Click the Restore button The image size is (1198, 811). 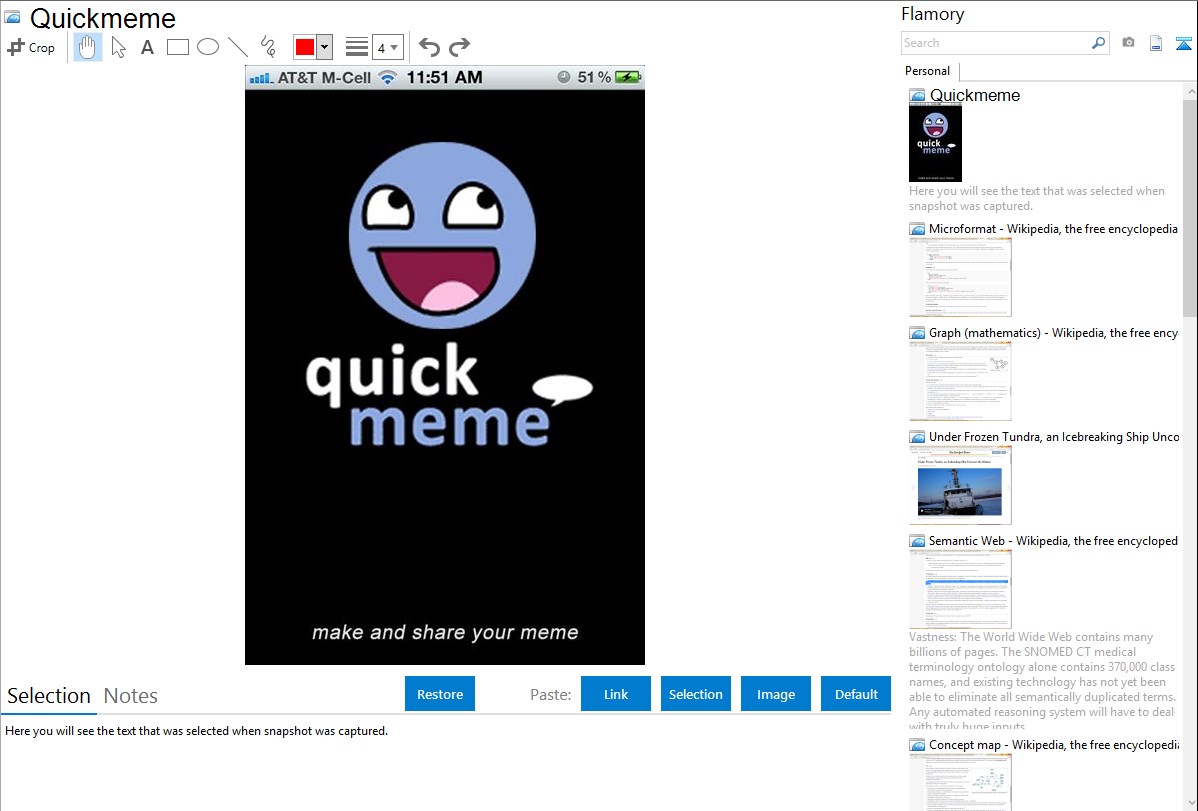click(440, 694)
